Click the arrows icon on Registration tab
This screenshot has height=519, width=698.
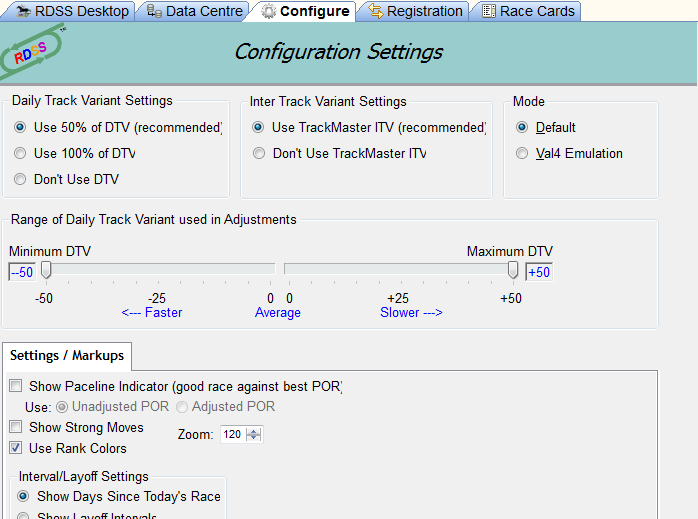(x=376, y=11)
